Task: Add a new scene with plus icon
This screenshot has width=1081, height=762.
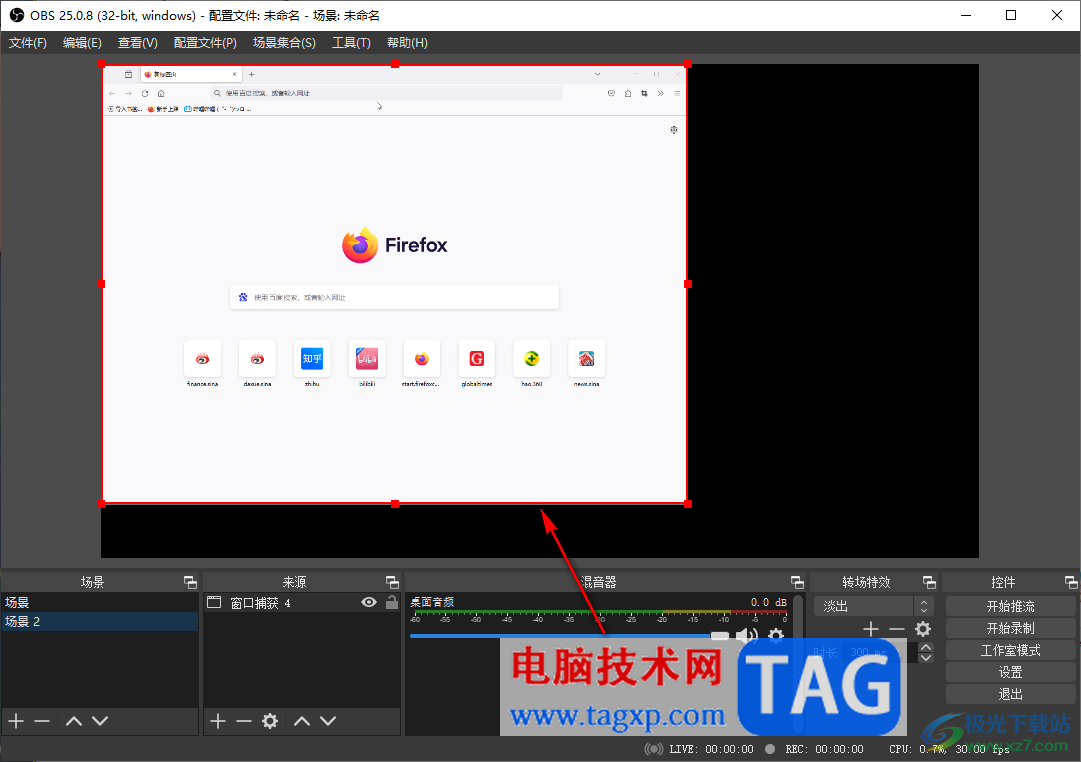Action: click(16, 721)
